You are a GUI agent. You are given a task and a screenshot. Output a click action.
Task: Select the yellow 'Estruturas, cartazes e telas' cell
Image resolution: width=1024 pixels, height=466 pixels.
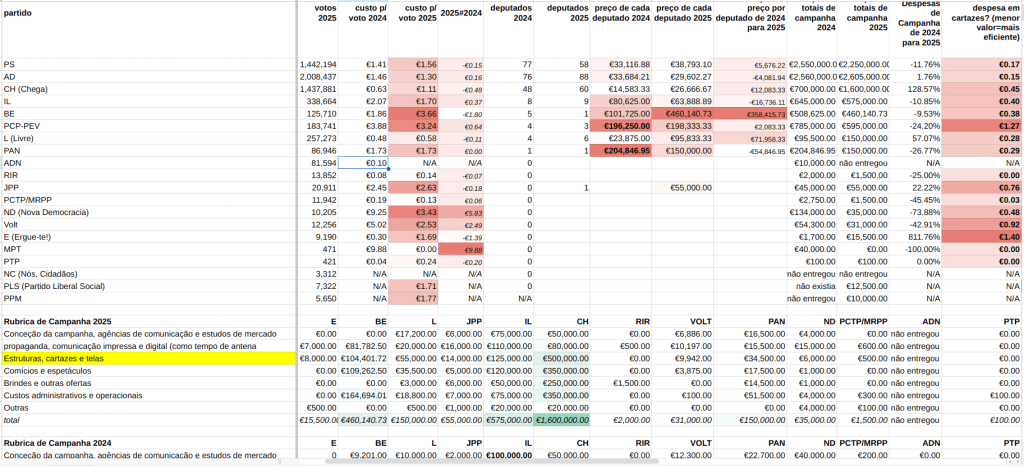pos(147,357)
